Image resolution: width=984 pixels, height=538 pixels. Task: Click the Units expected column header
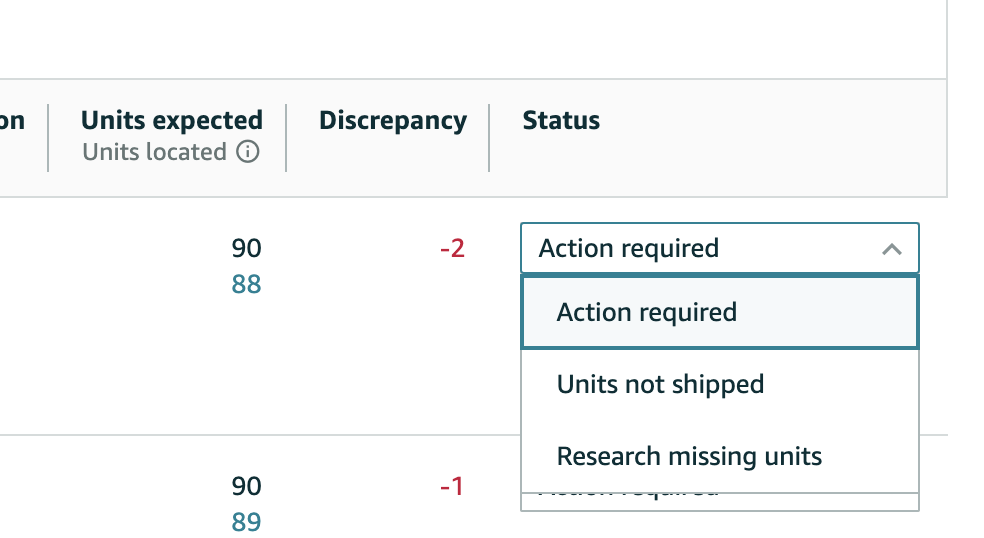click(x=172, y=120)
